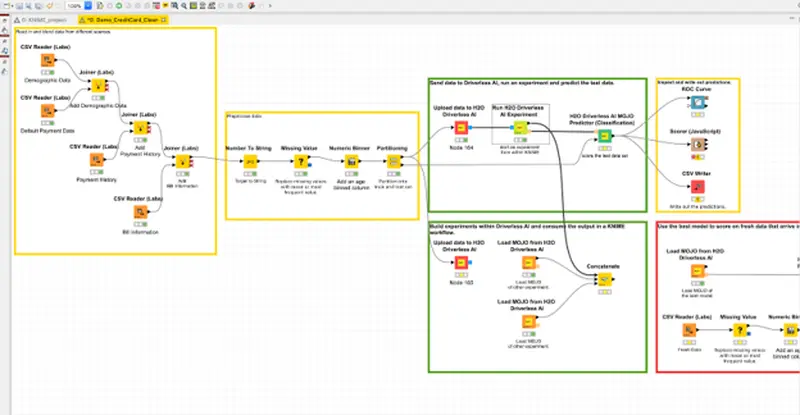This screenshot has width=800, height=415.
Task: Click the green execute icon in the toolbar
Action: [118, 6]
